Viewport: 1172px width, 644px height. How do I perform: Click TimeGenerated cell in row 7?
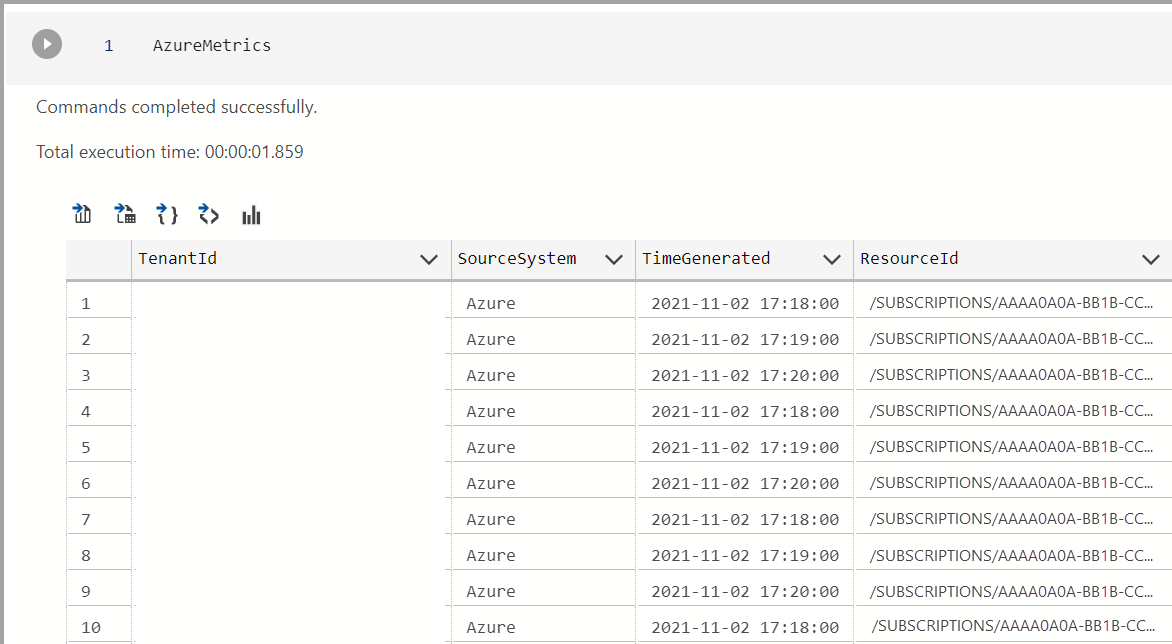click(x=745, y=520)
